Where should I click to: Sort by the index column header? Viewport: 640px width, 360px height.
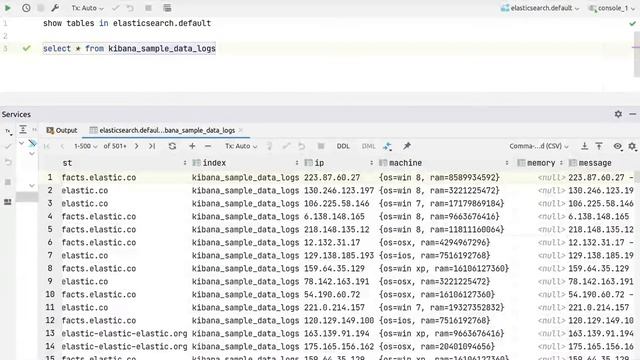245,163
